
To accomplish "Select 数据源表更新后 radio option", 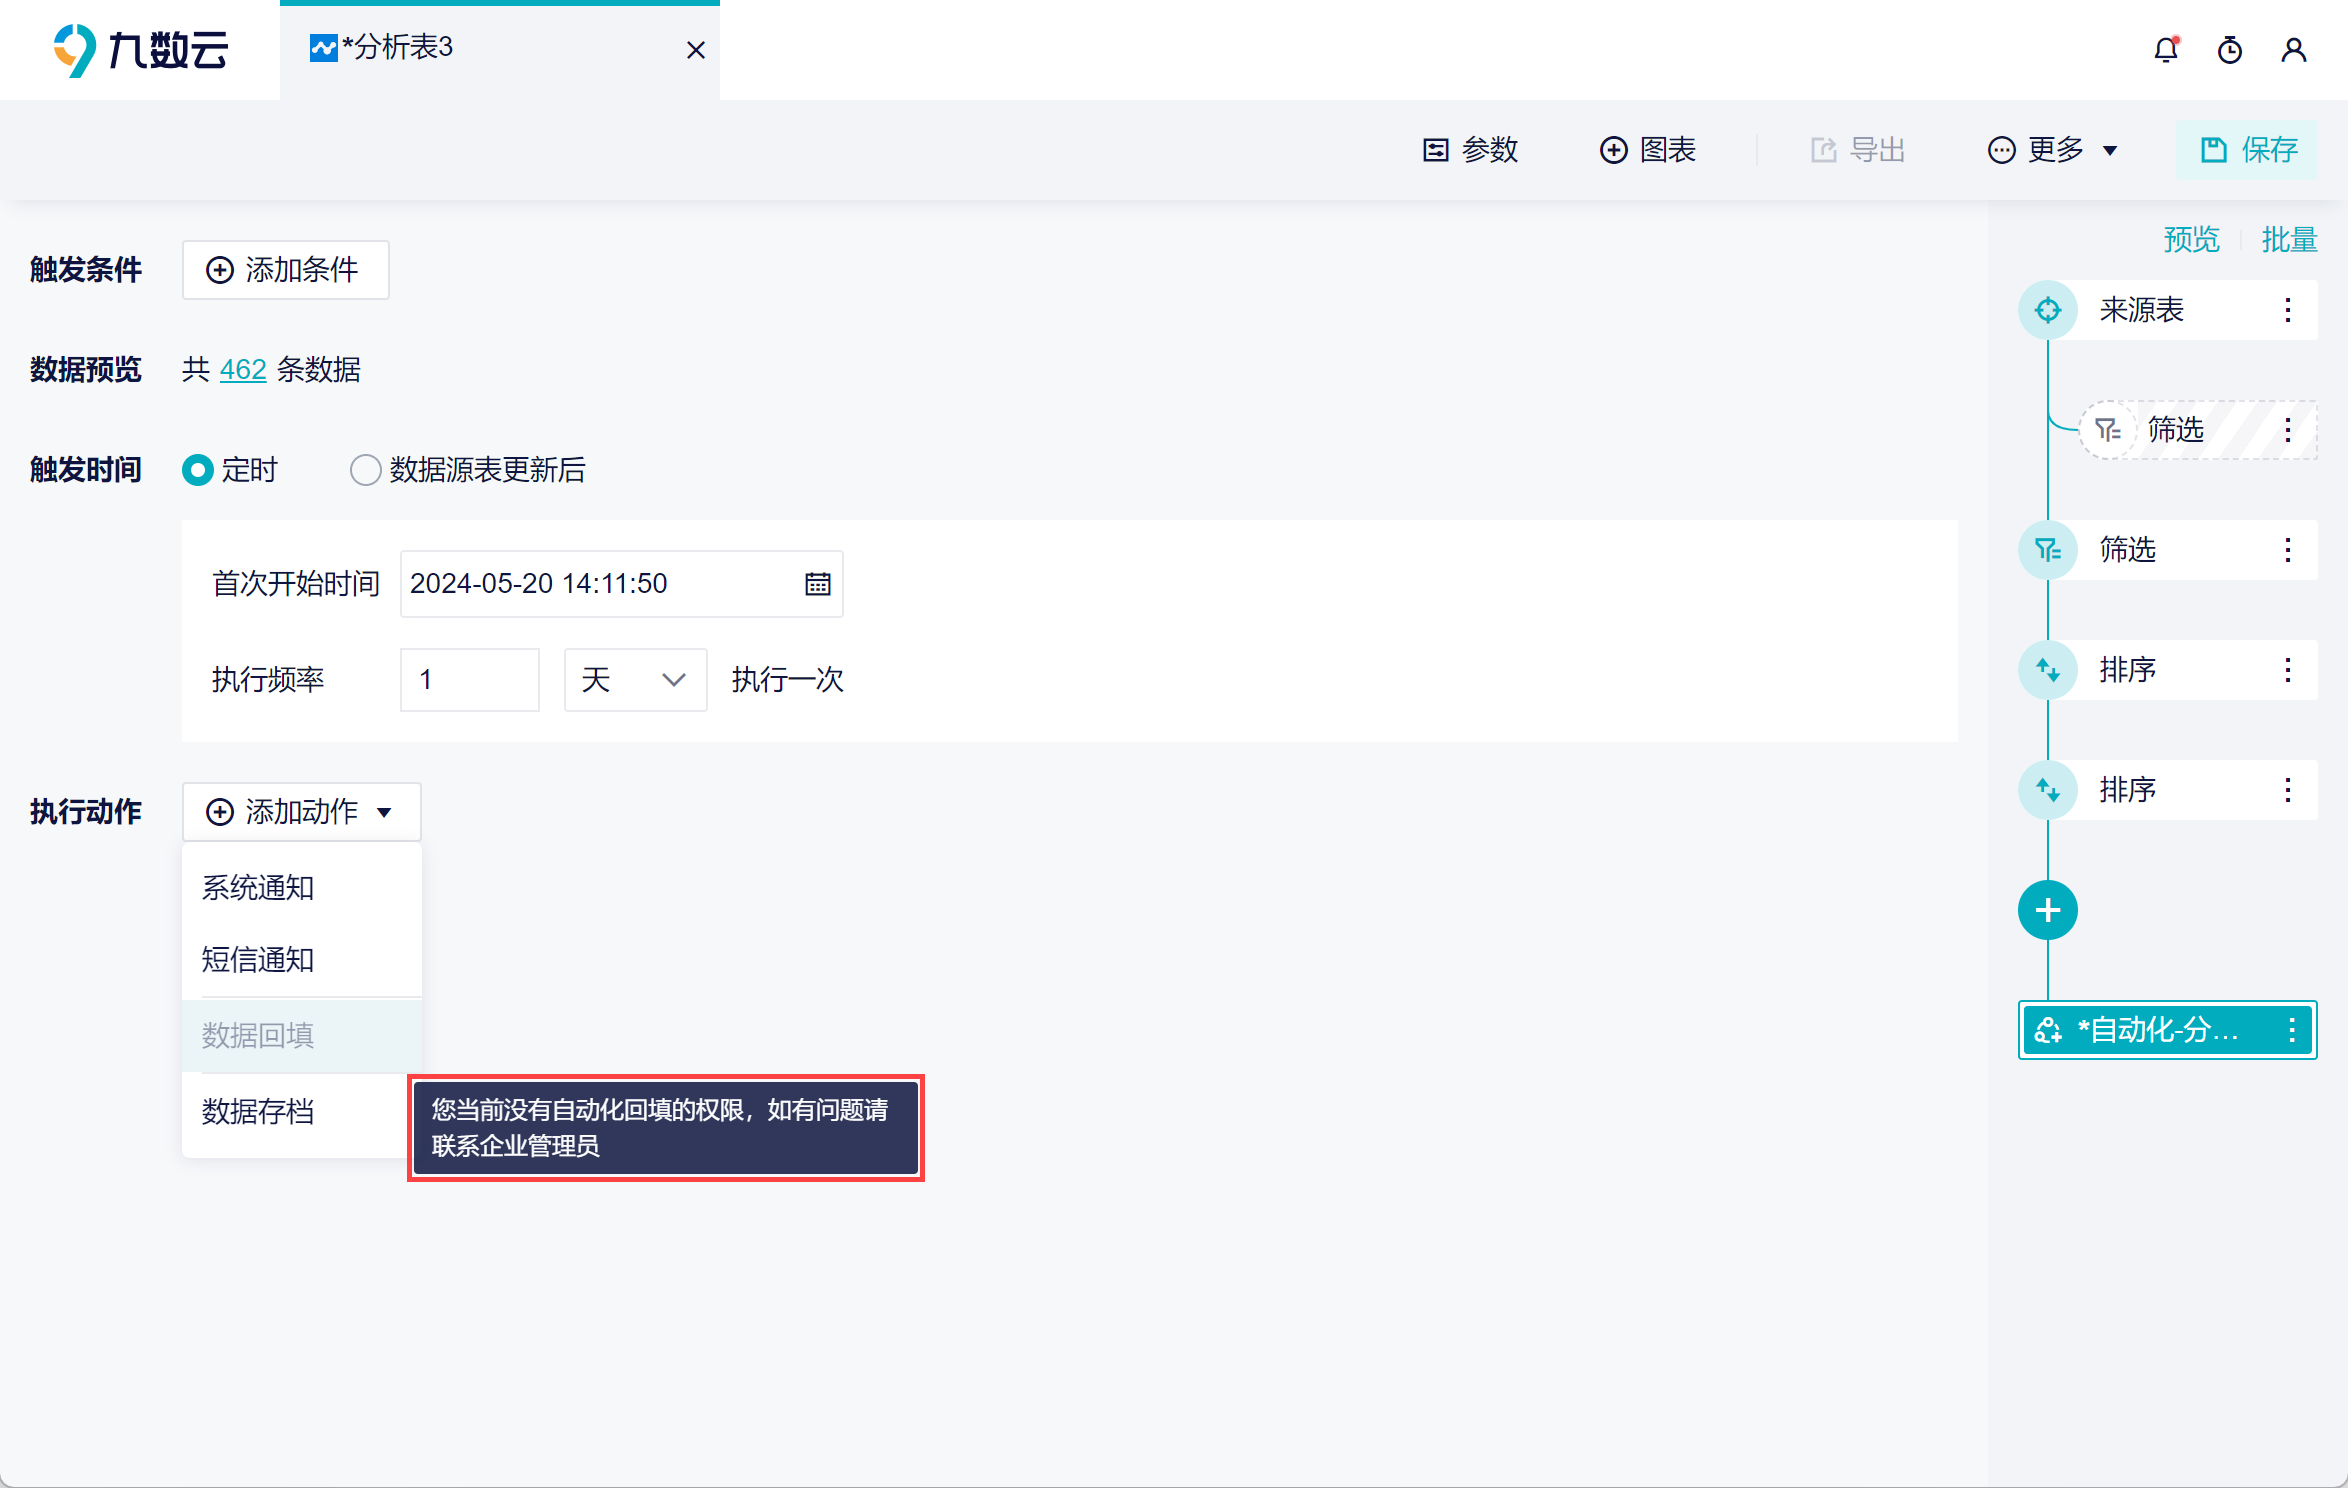I will 365,470.
